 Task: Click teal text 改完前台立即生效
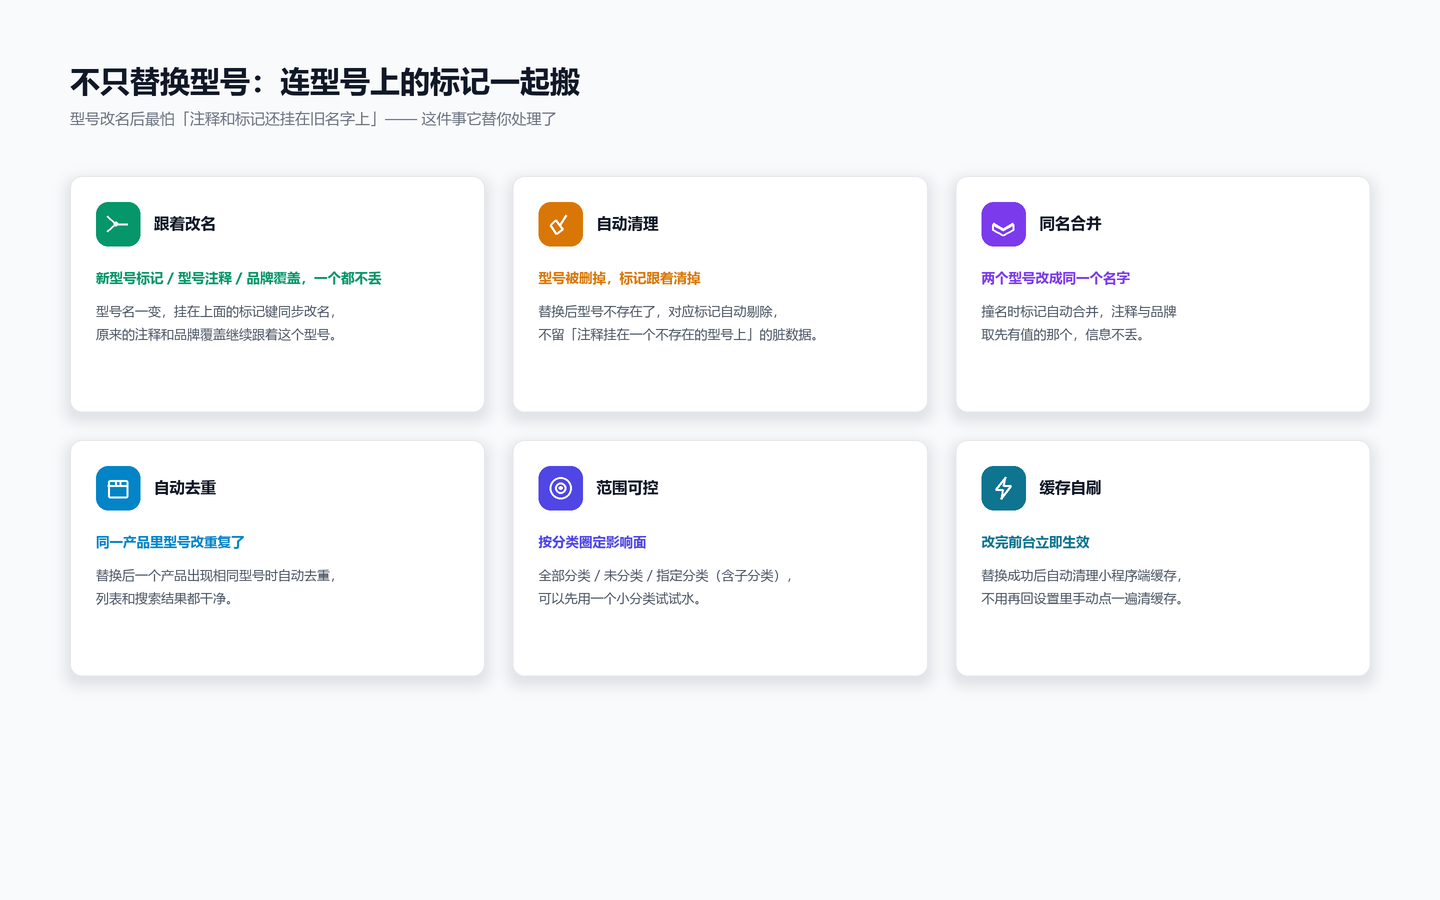pos(1035,542)
